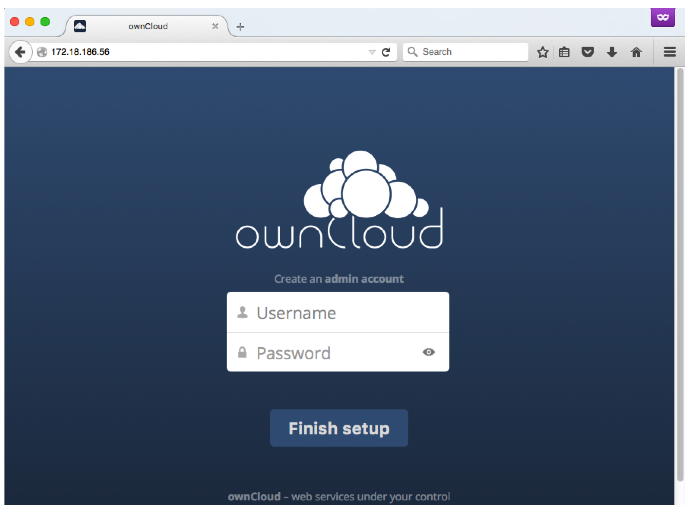This screenshot has width=690, height=517.
Task: Close the window with the red button
Action: pos(15,22)
